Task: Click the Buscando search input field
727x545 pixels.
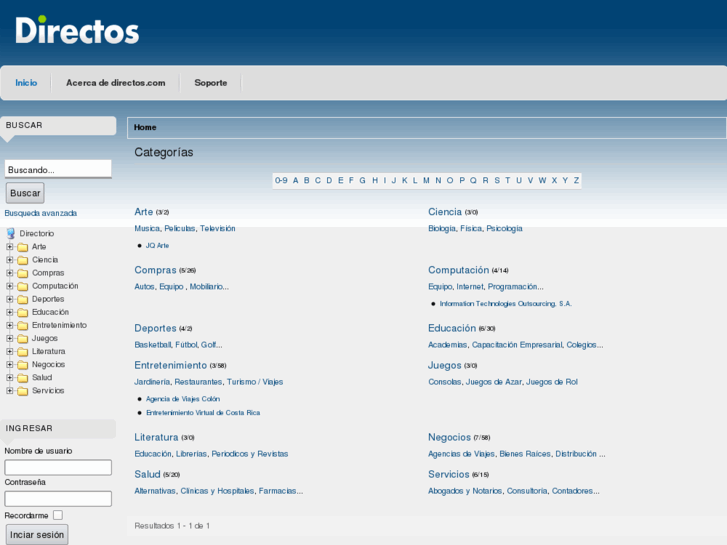Action: click(x=58, y=169)
